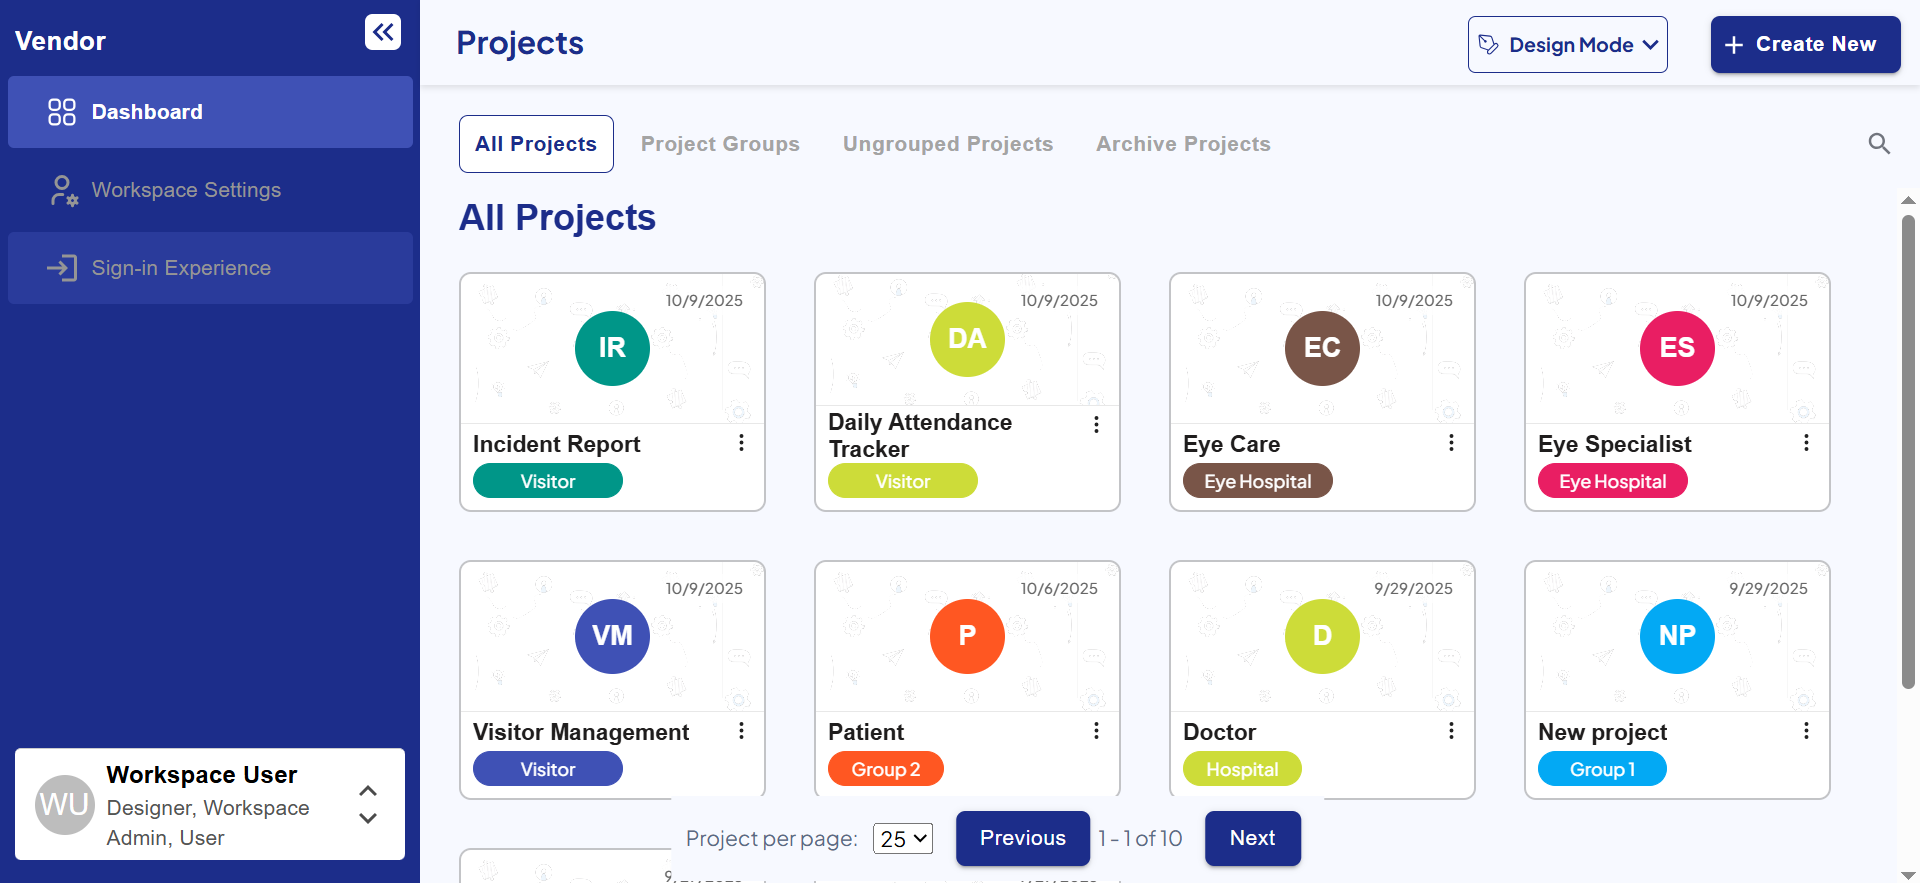The height and width of the screenshot is (883, 1920).
Task: Click the Eye Hospital tag on Eye Specialist
Action: pyautogui.click(x=1612, y=481)
